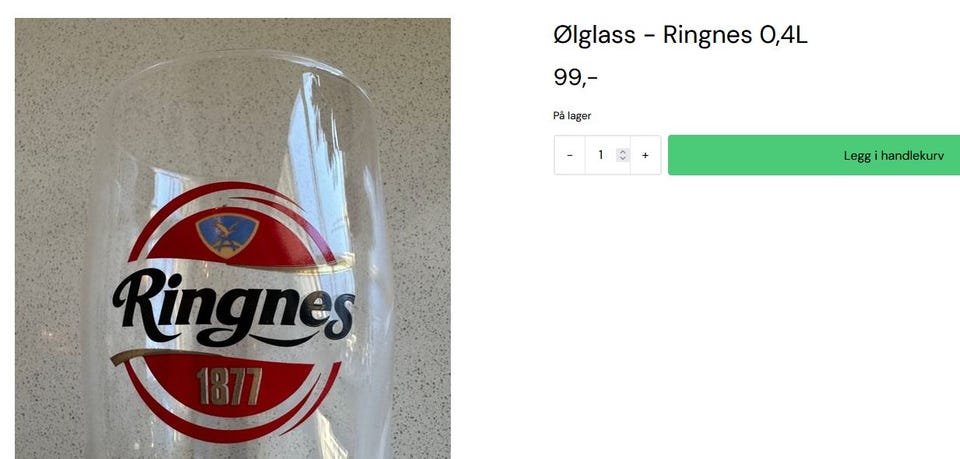This screenshot has height=459, width=960.
Task: Click the 99,- price label
Action: [576, 78]
